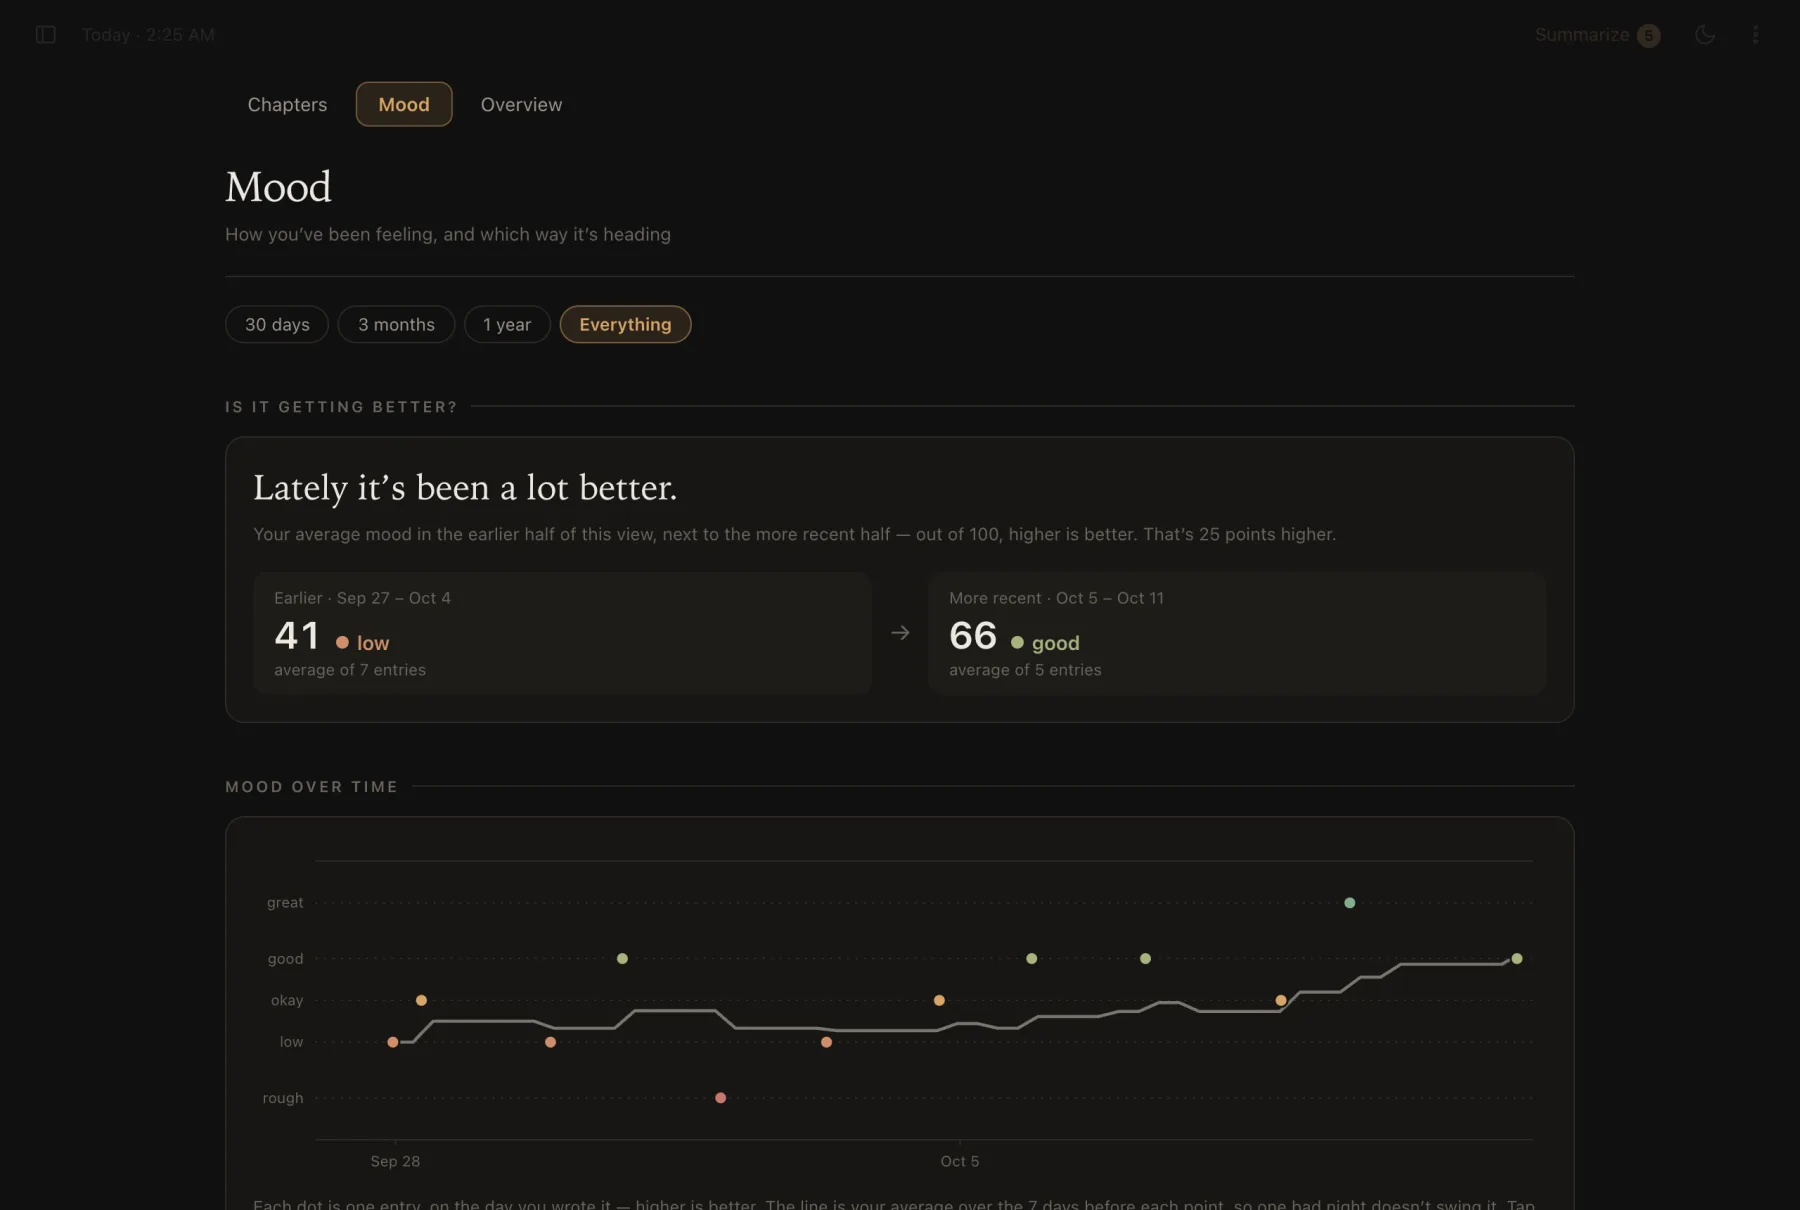Screen dimensions: 1800x1210
Task: Select the Mood tab
Action: (x=404, y=104)
